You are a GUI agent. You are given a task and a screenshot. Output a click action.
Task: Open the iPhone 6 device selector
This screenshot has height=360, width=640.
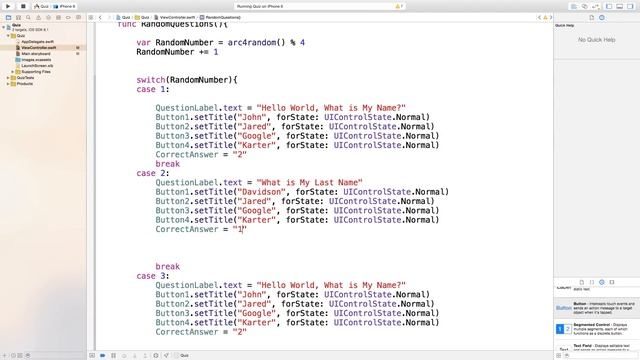65,7
